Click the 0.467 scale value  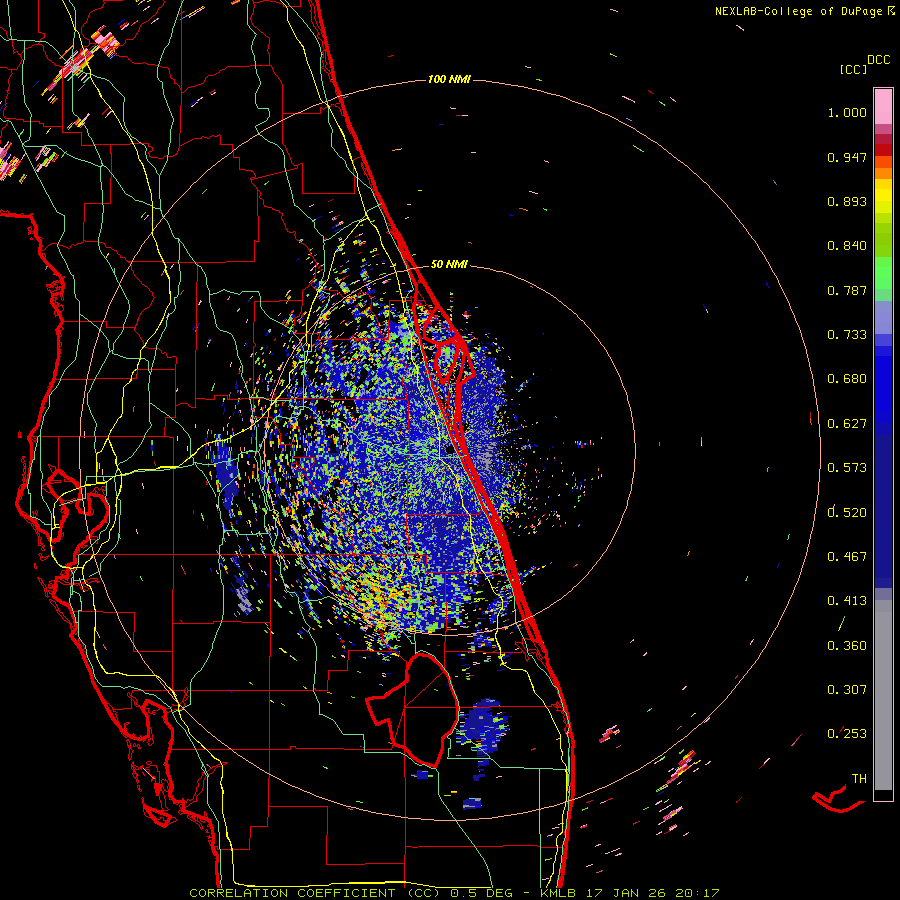(x=847, y=557)
